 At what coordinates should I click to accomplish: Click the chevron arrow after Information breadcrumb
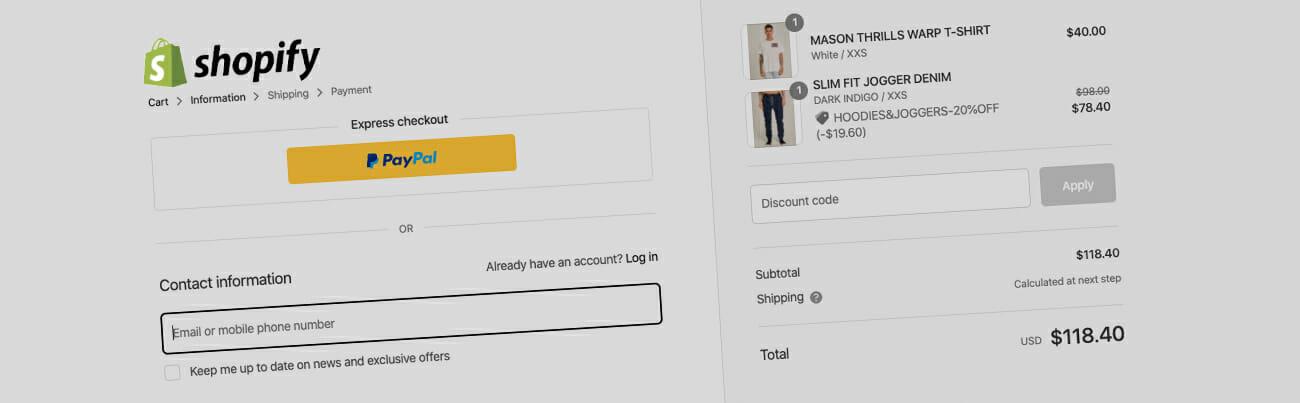pos(256,96)
